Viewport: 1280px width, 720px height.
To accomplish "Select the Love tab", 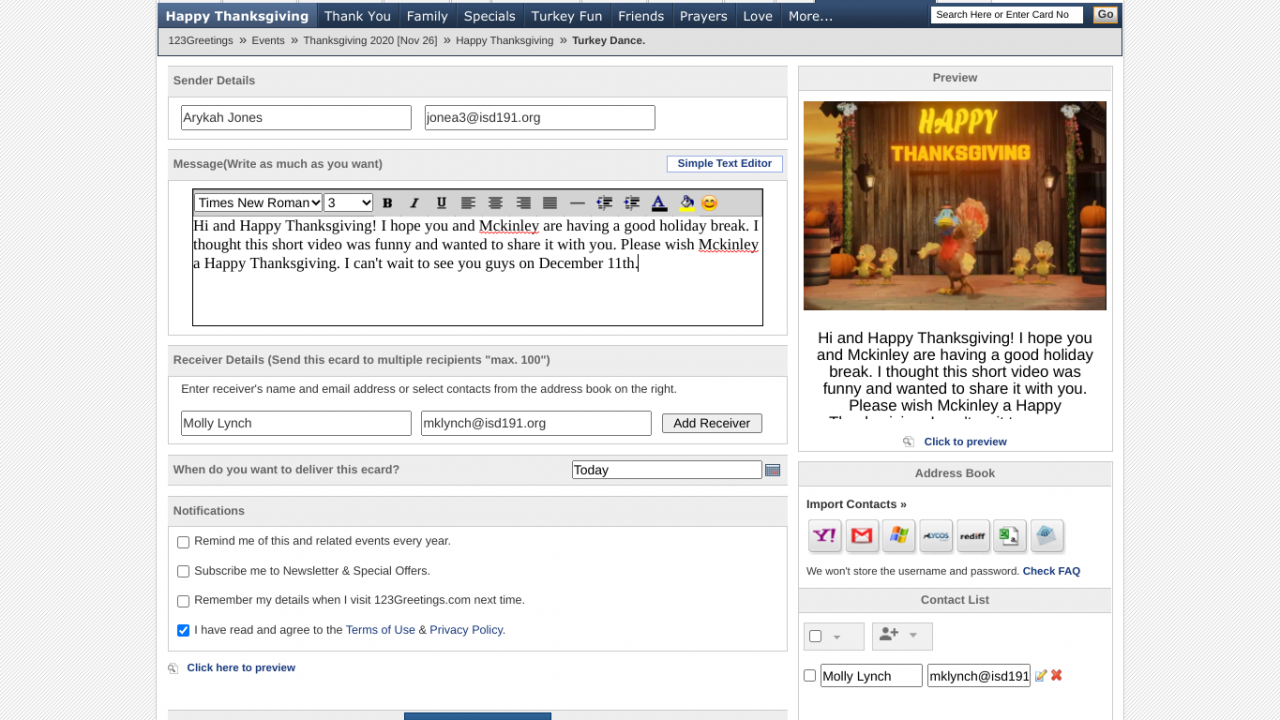I will tap(758, 16).
